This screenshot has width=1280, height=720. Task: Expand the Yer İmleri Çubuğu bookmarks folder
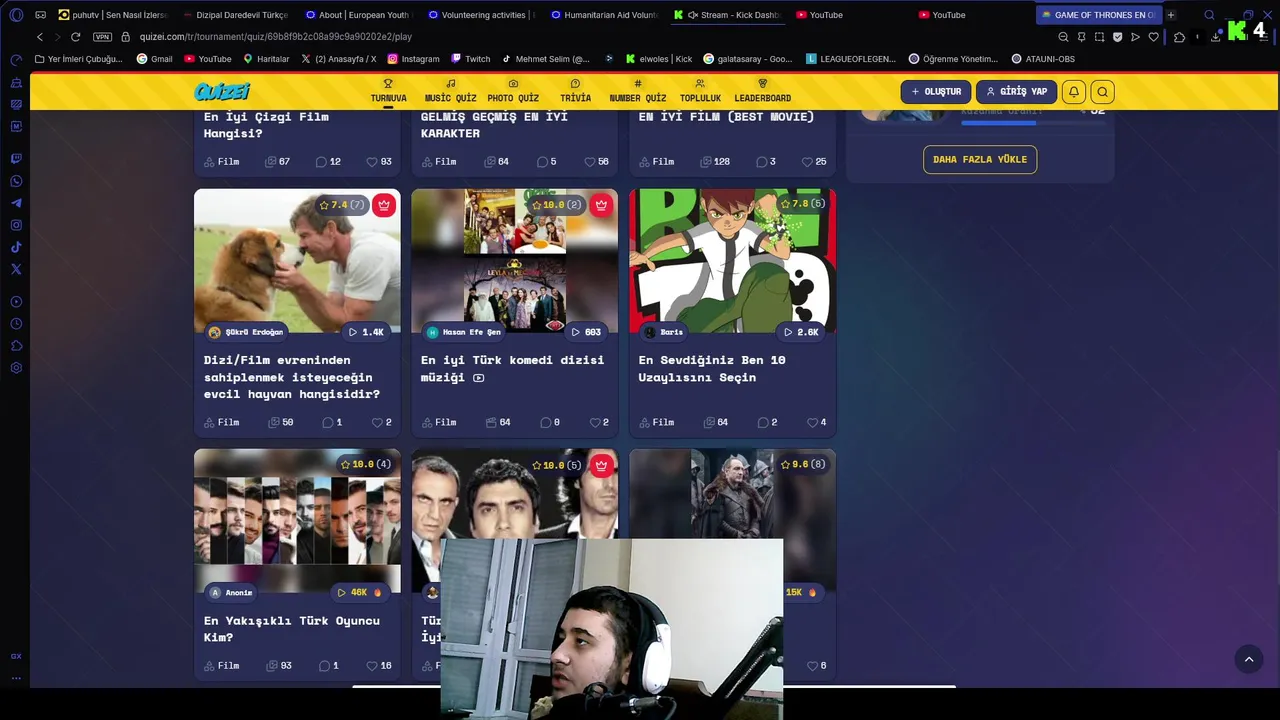coord(78,59)
